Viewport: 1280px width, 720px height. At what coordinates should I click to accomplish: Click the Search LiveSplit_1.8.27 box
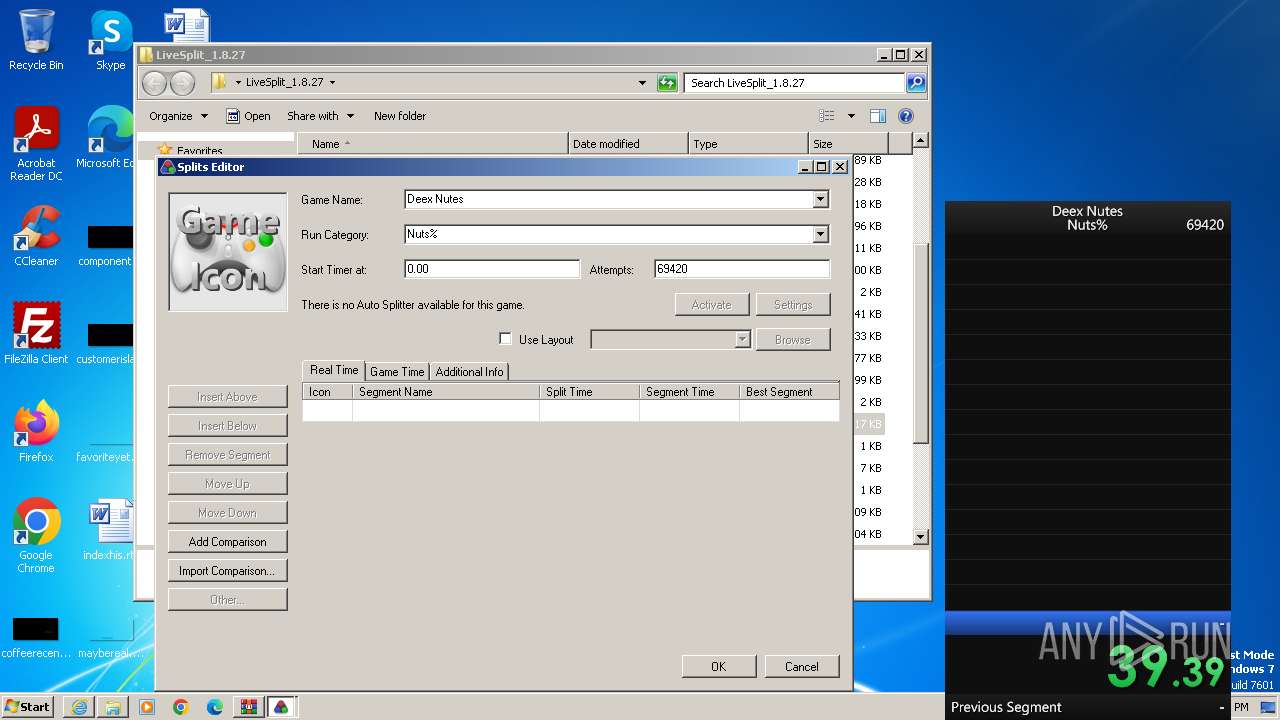[x=795, y=83]
